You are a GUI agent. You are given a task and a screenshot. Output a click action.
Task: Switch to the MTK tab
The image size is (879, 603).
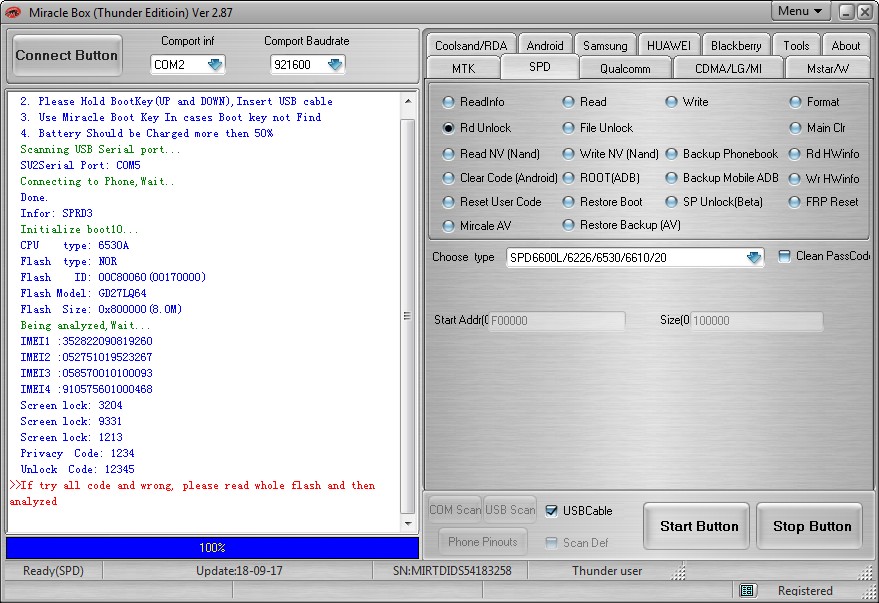click(x=463, y=68)
